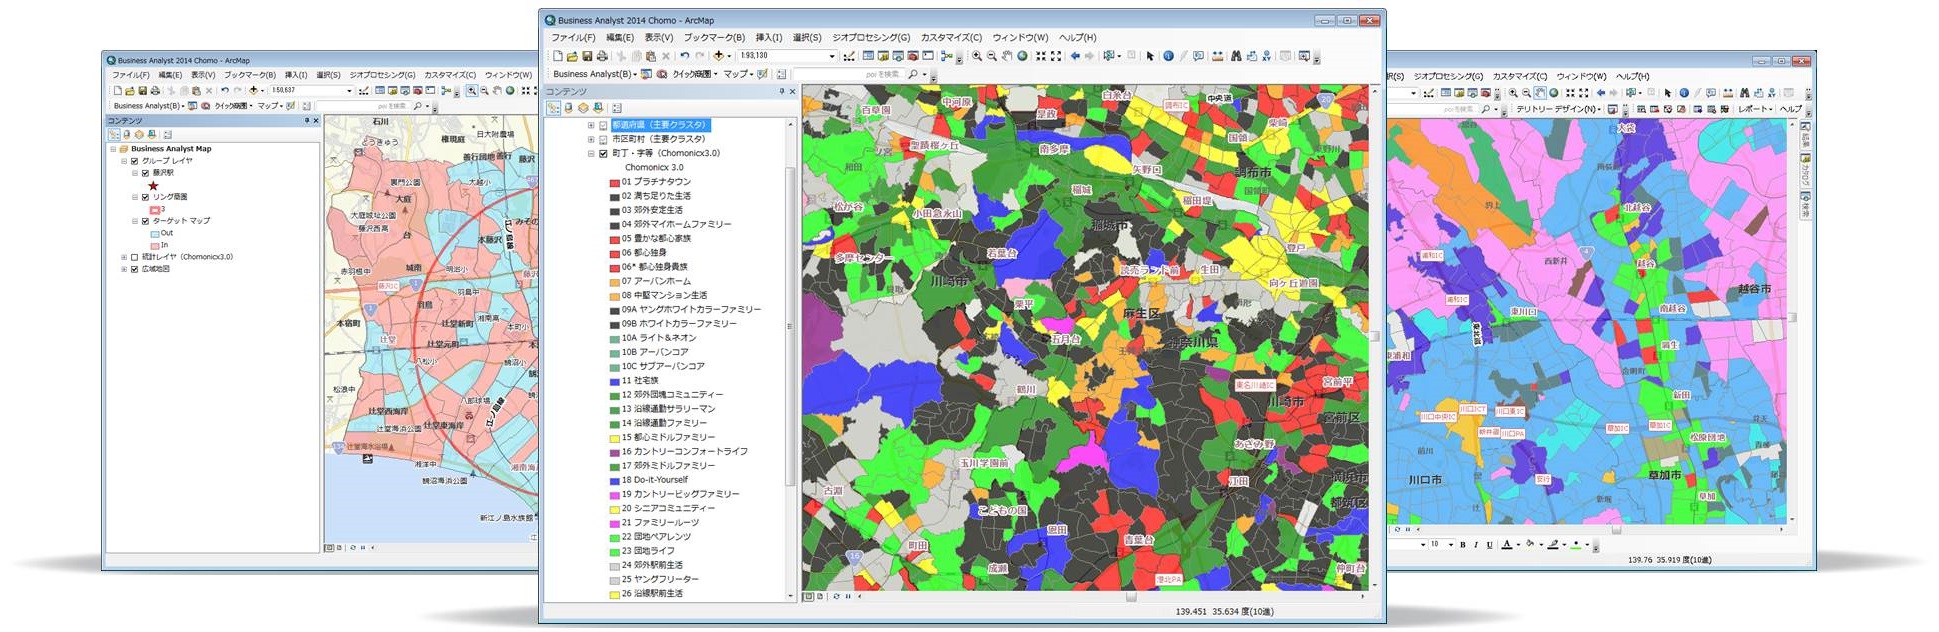Viewport: 1939px width, 632px height.
Task: Click the Open folder icon in the center window
Action: 572,56
